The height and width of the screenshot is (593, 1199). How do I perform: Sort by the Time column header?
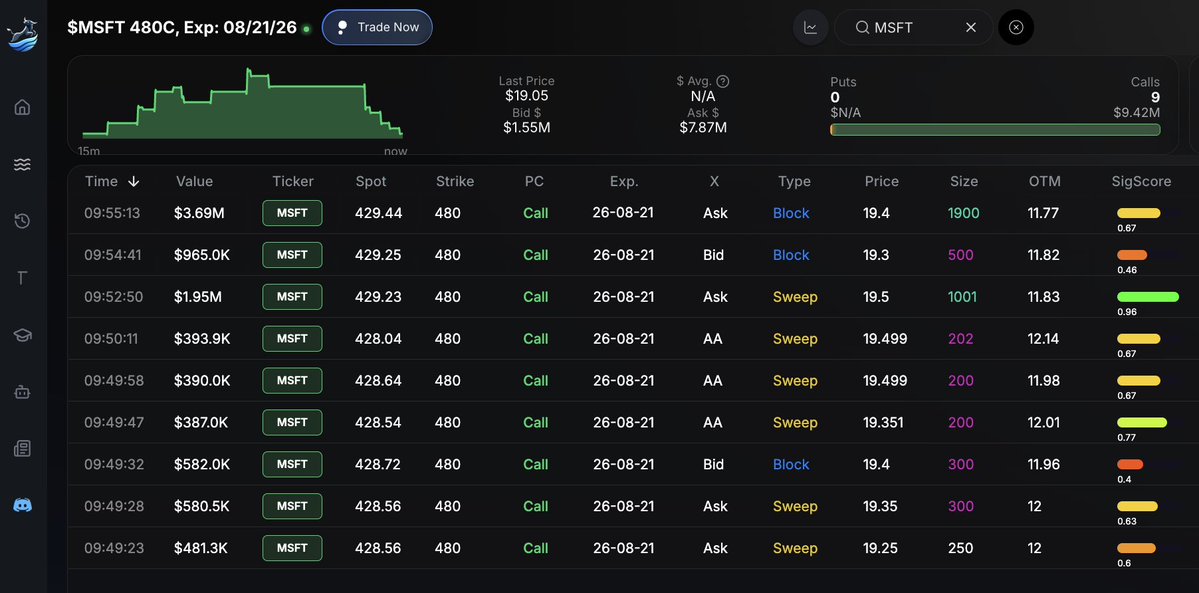(x=112, y=181)
